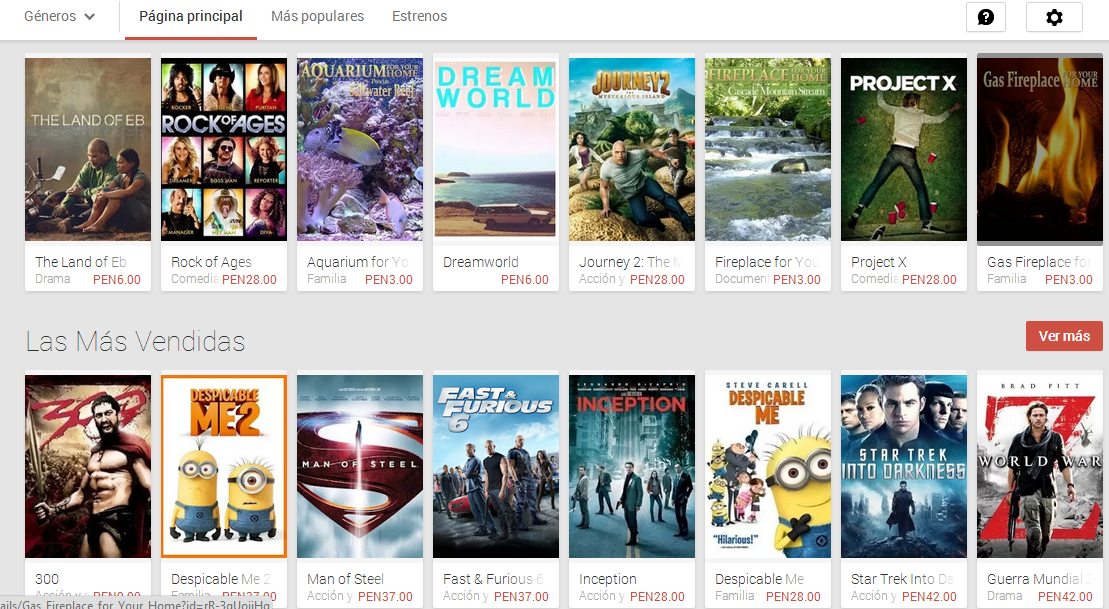Click the title 'Journey 2'
The image size is (1109, 609).
631,262
